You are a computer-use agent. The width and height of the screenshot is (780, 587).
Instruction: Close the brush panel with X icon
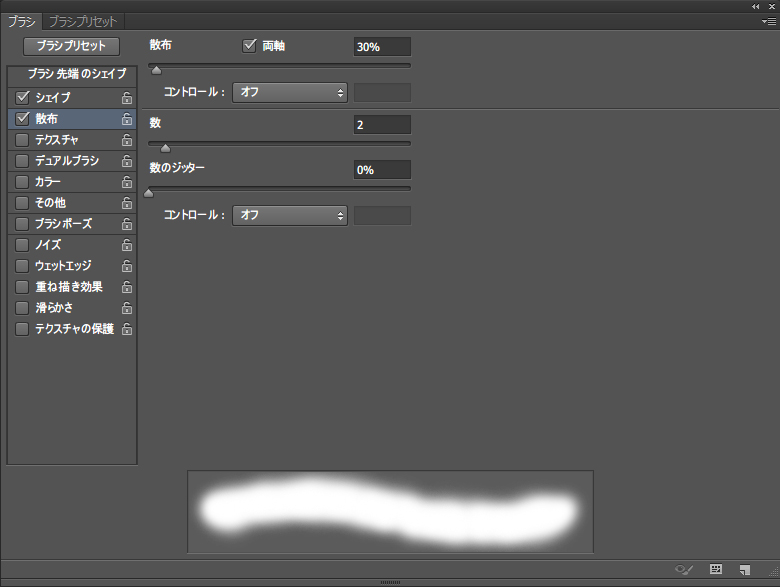[772, 6]
